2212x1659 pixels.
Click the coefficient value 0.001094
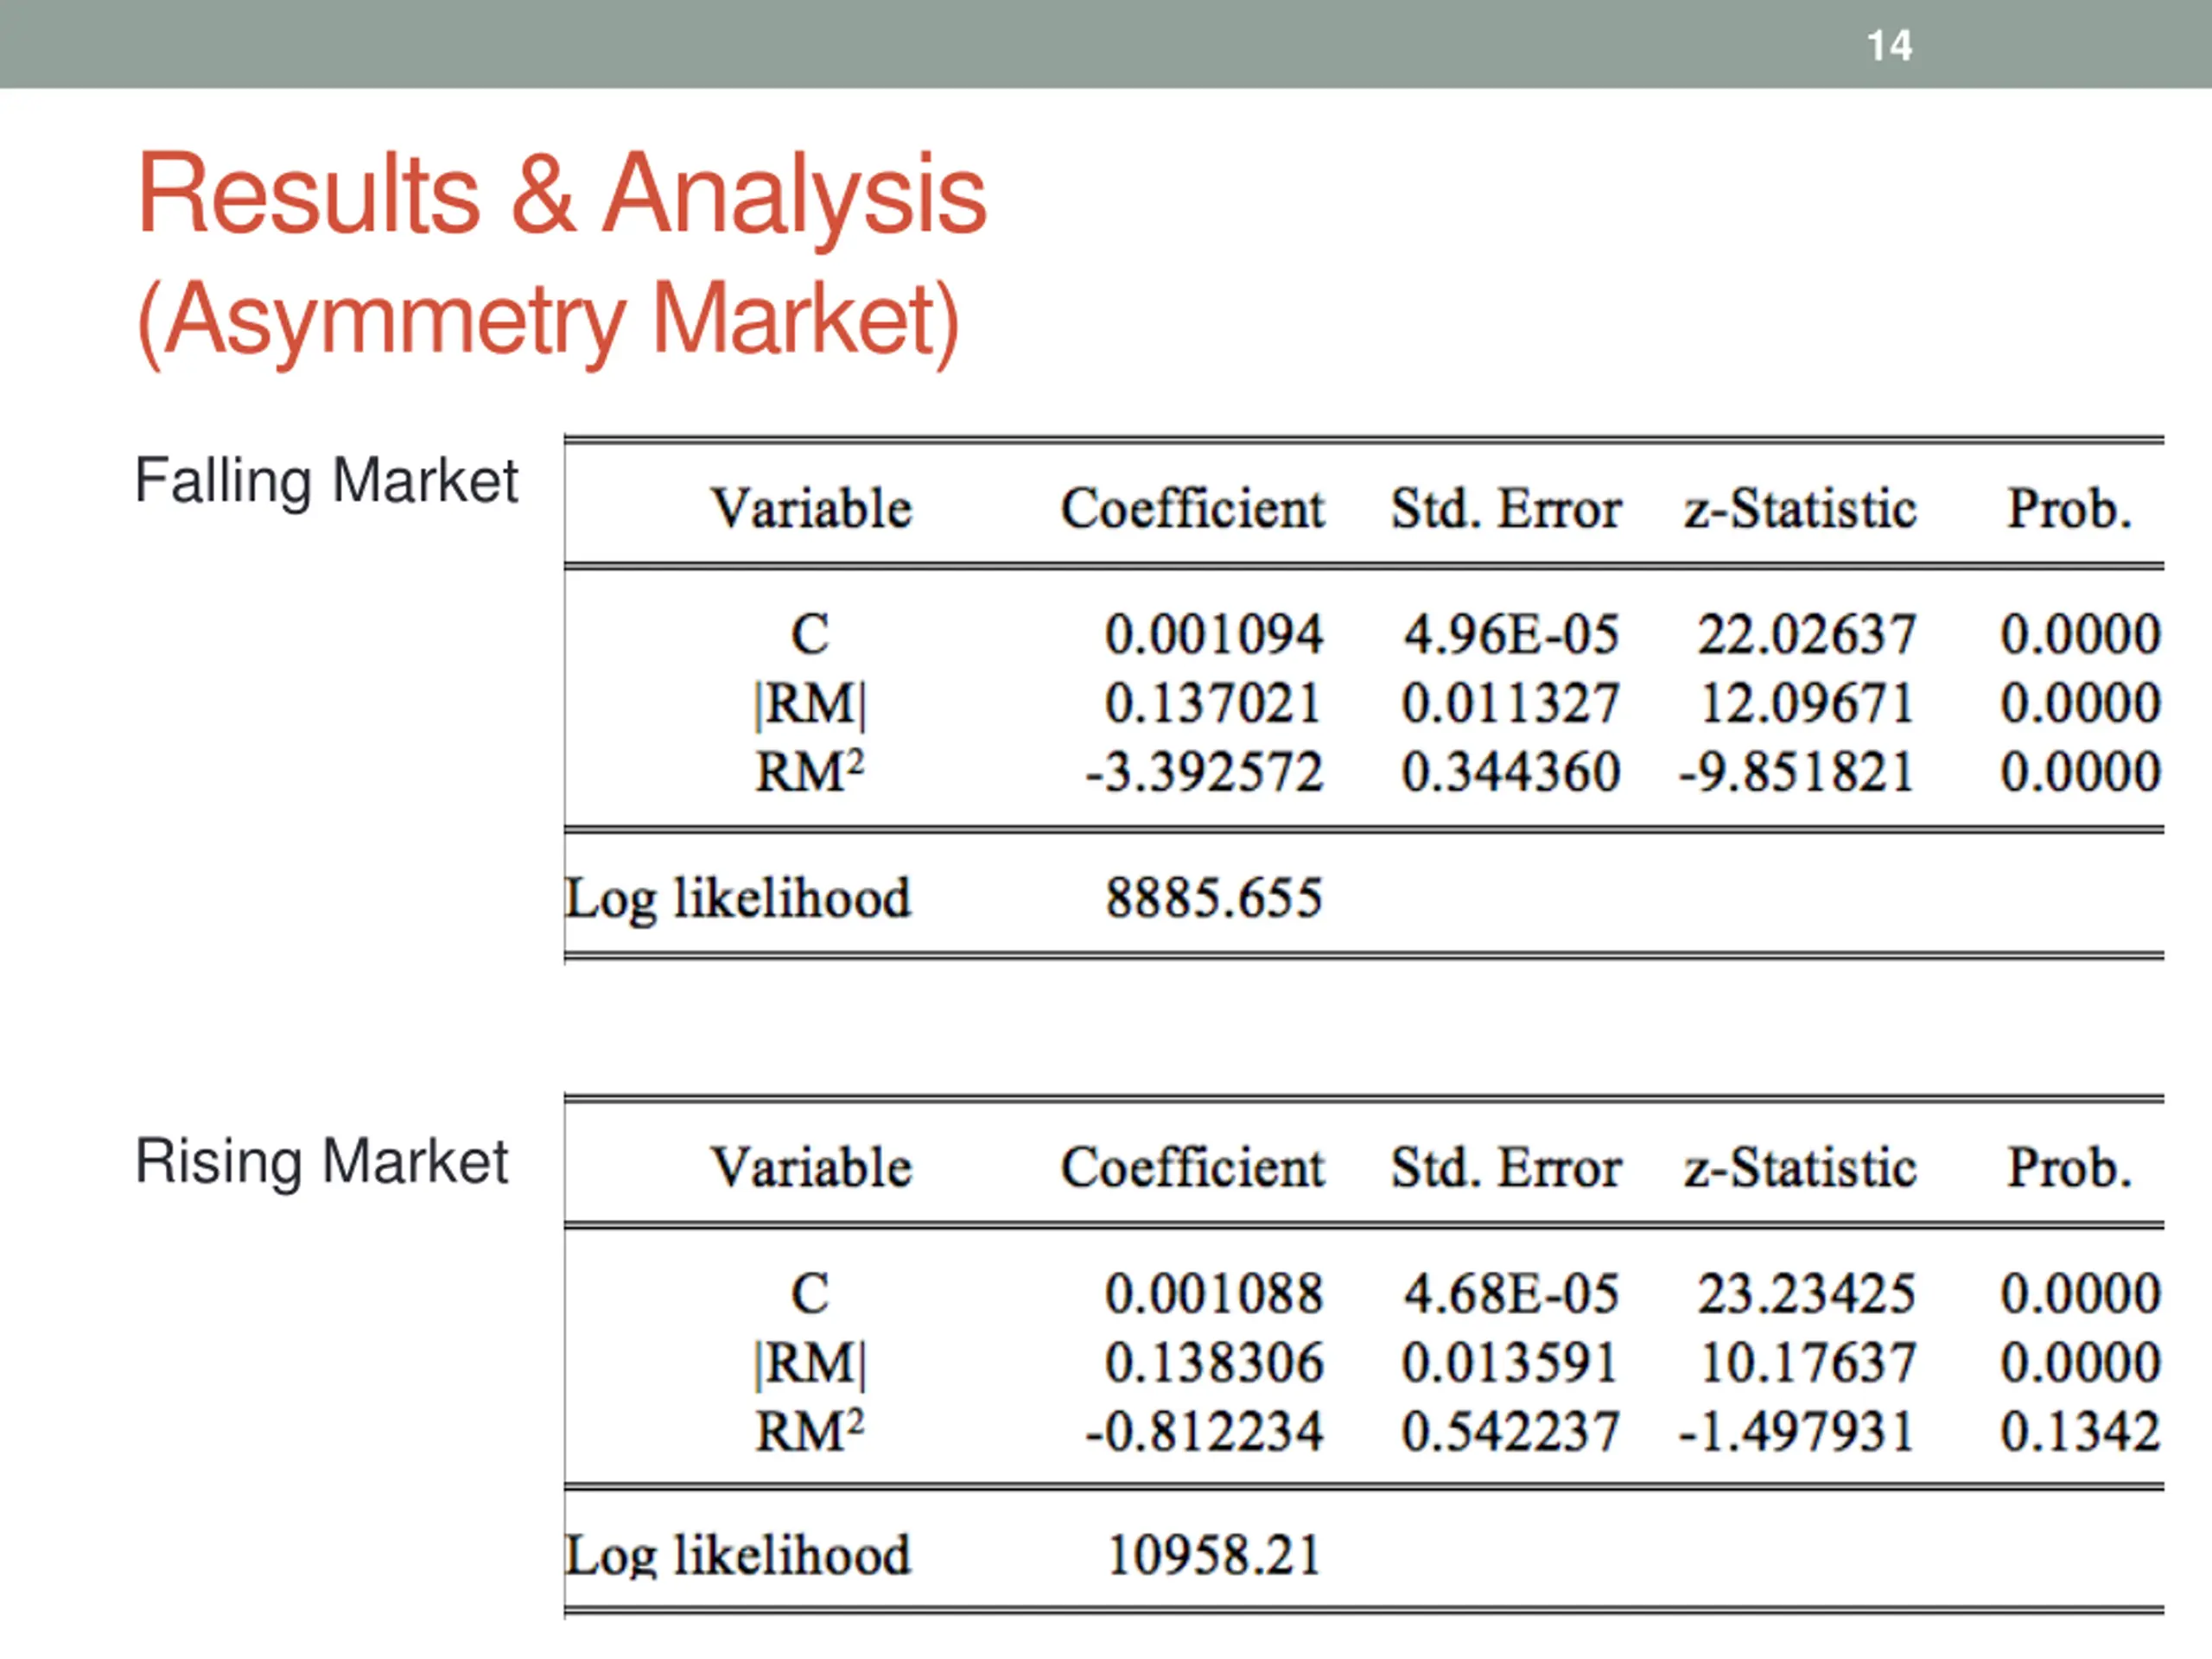pos(1213,634)
